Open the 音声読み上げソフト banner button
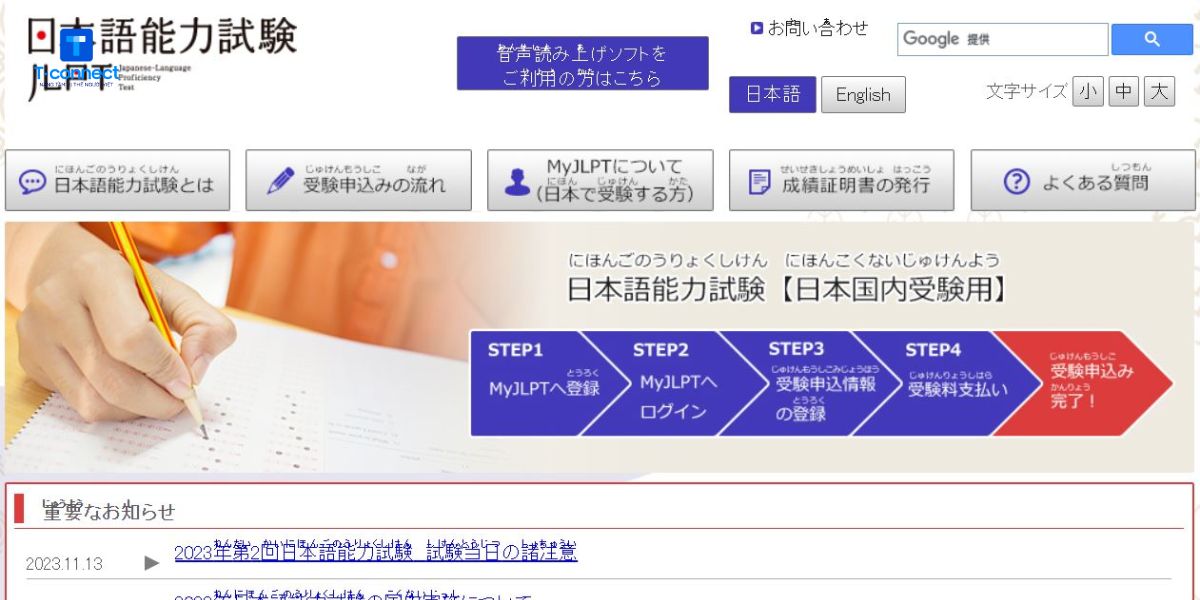The height and width of the screenshot is (600, 1200). 582,63
